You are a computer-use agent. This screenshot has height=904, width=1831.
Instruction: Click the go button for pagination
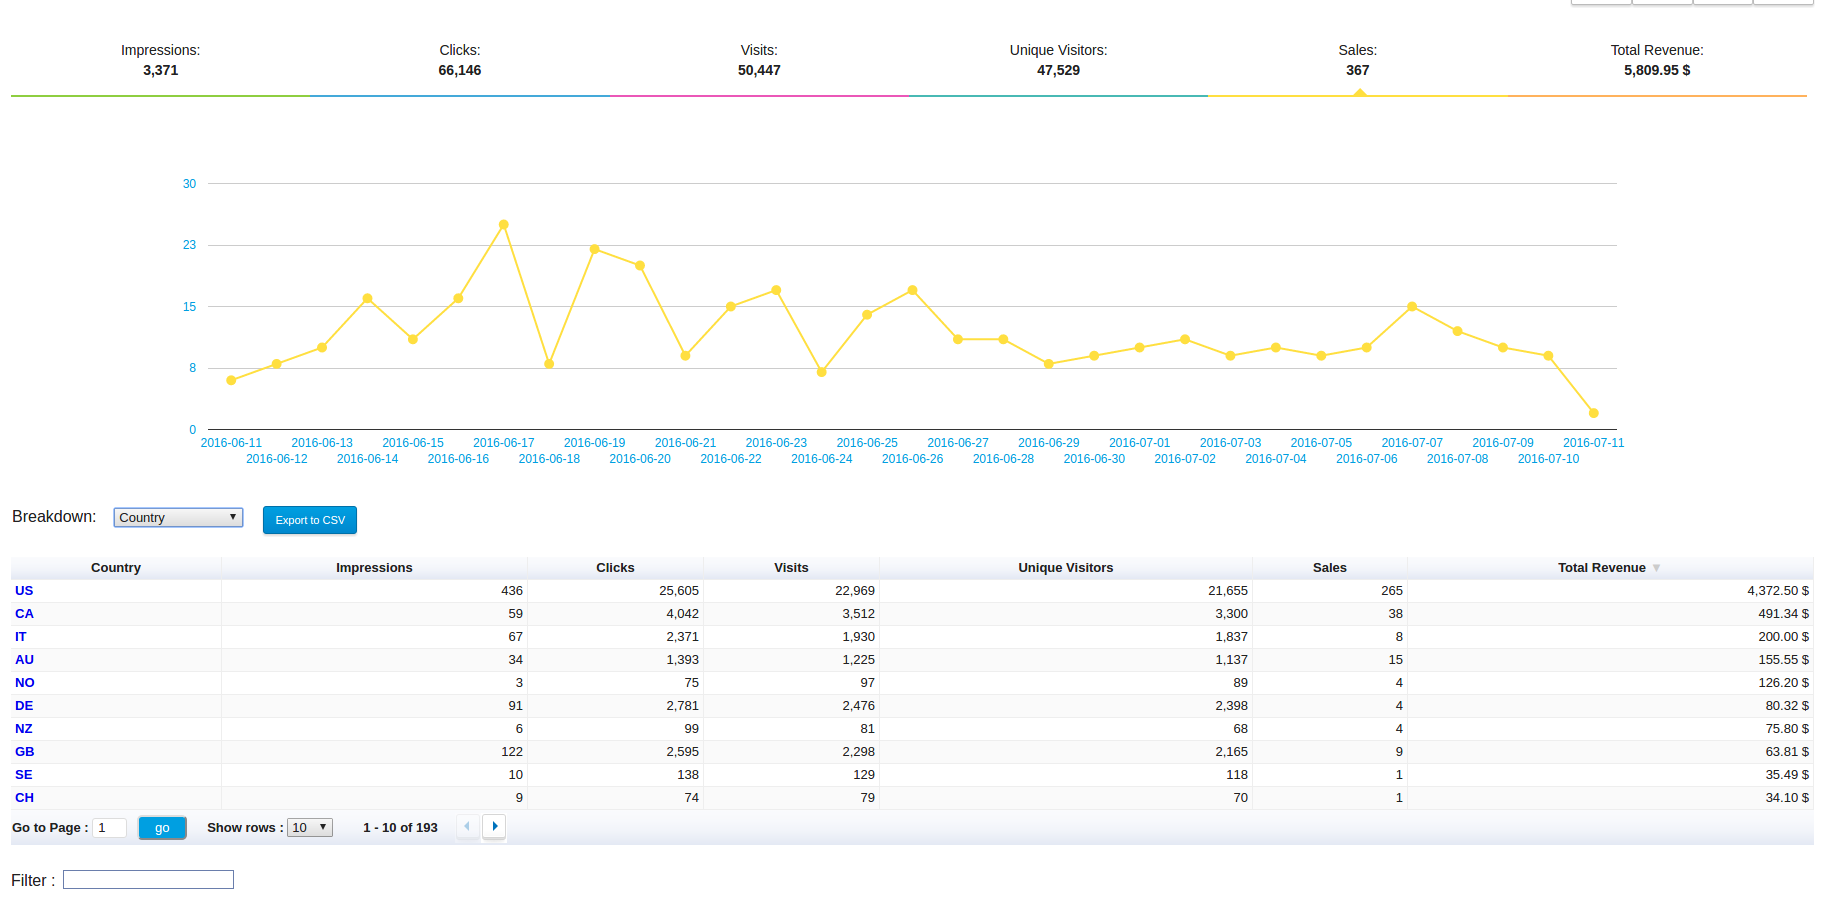tap(162, 828)
